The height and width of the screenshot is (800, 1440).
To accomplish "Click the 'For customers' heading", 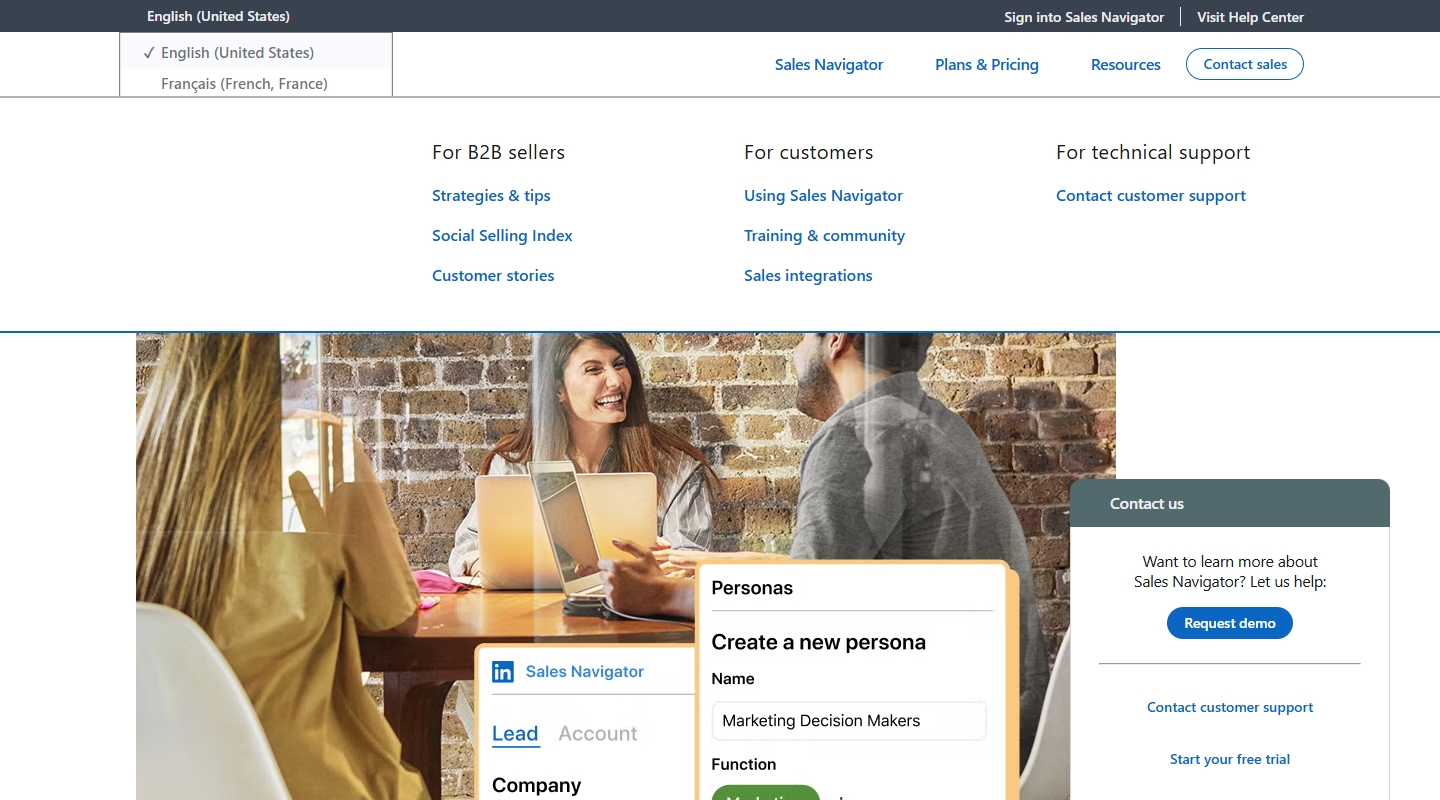I will 808,152.
